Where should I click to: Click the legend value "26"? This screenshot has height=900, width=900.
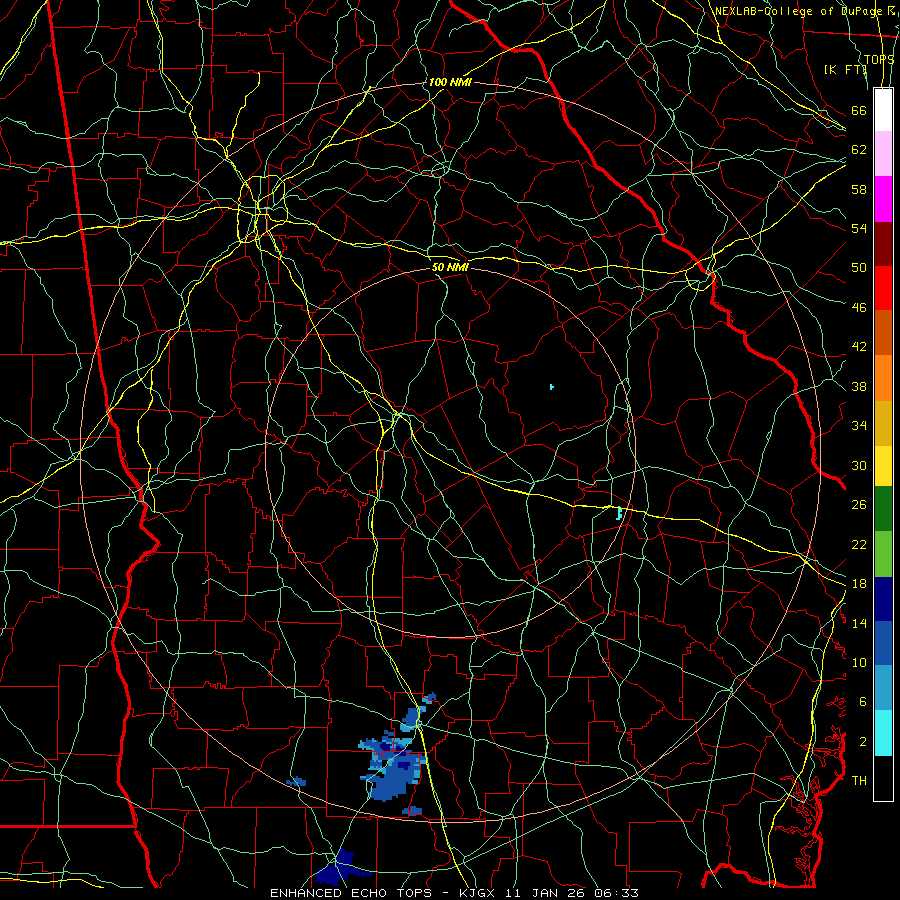(859, 505)
